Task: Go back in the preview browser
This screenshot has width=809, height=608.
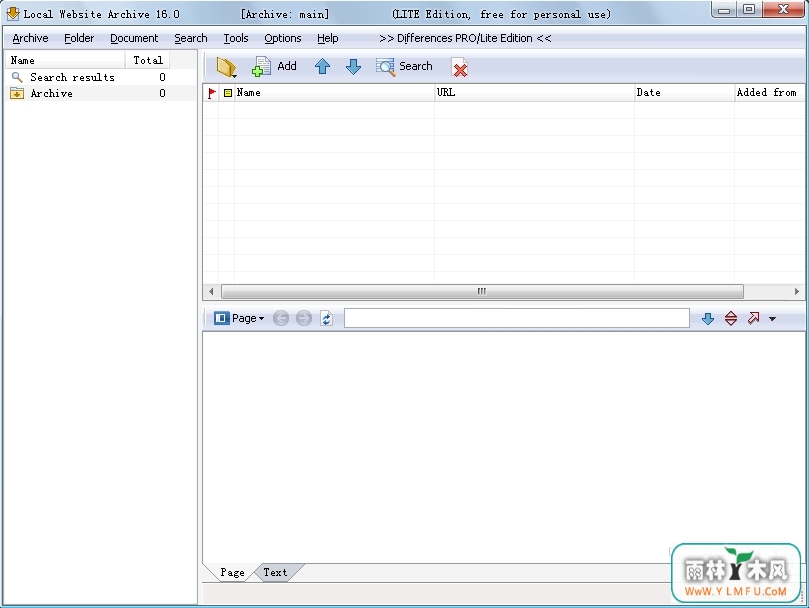Action: click(281, 318)
